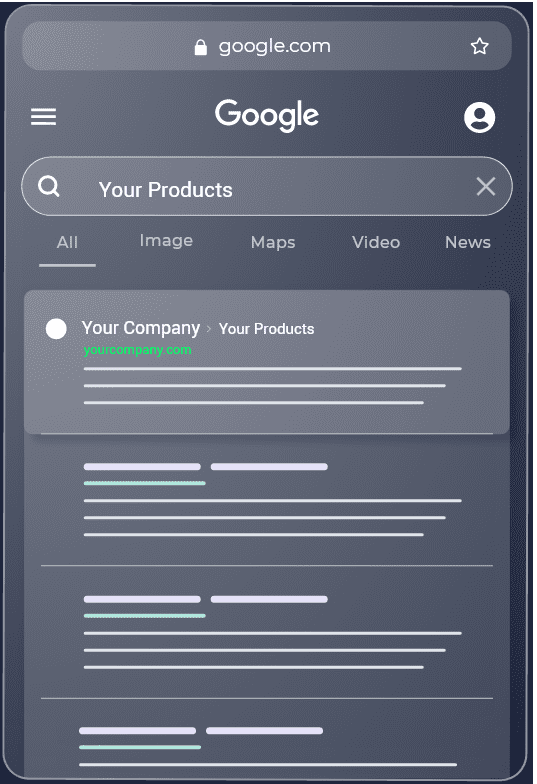Click the second search result placeholder title

pyautogui.click(x=206, y=466)
